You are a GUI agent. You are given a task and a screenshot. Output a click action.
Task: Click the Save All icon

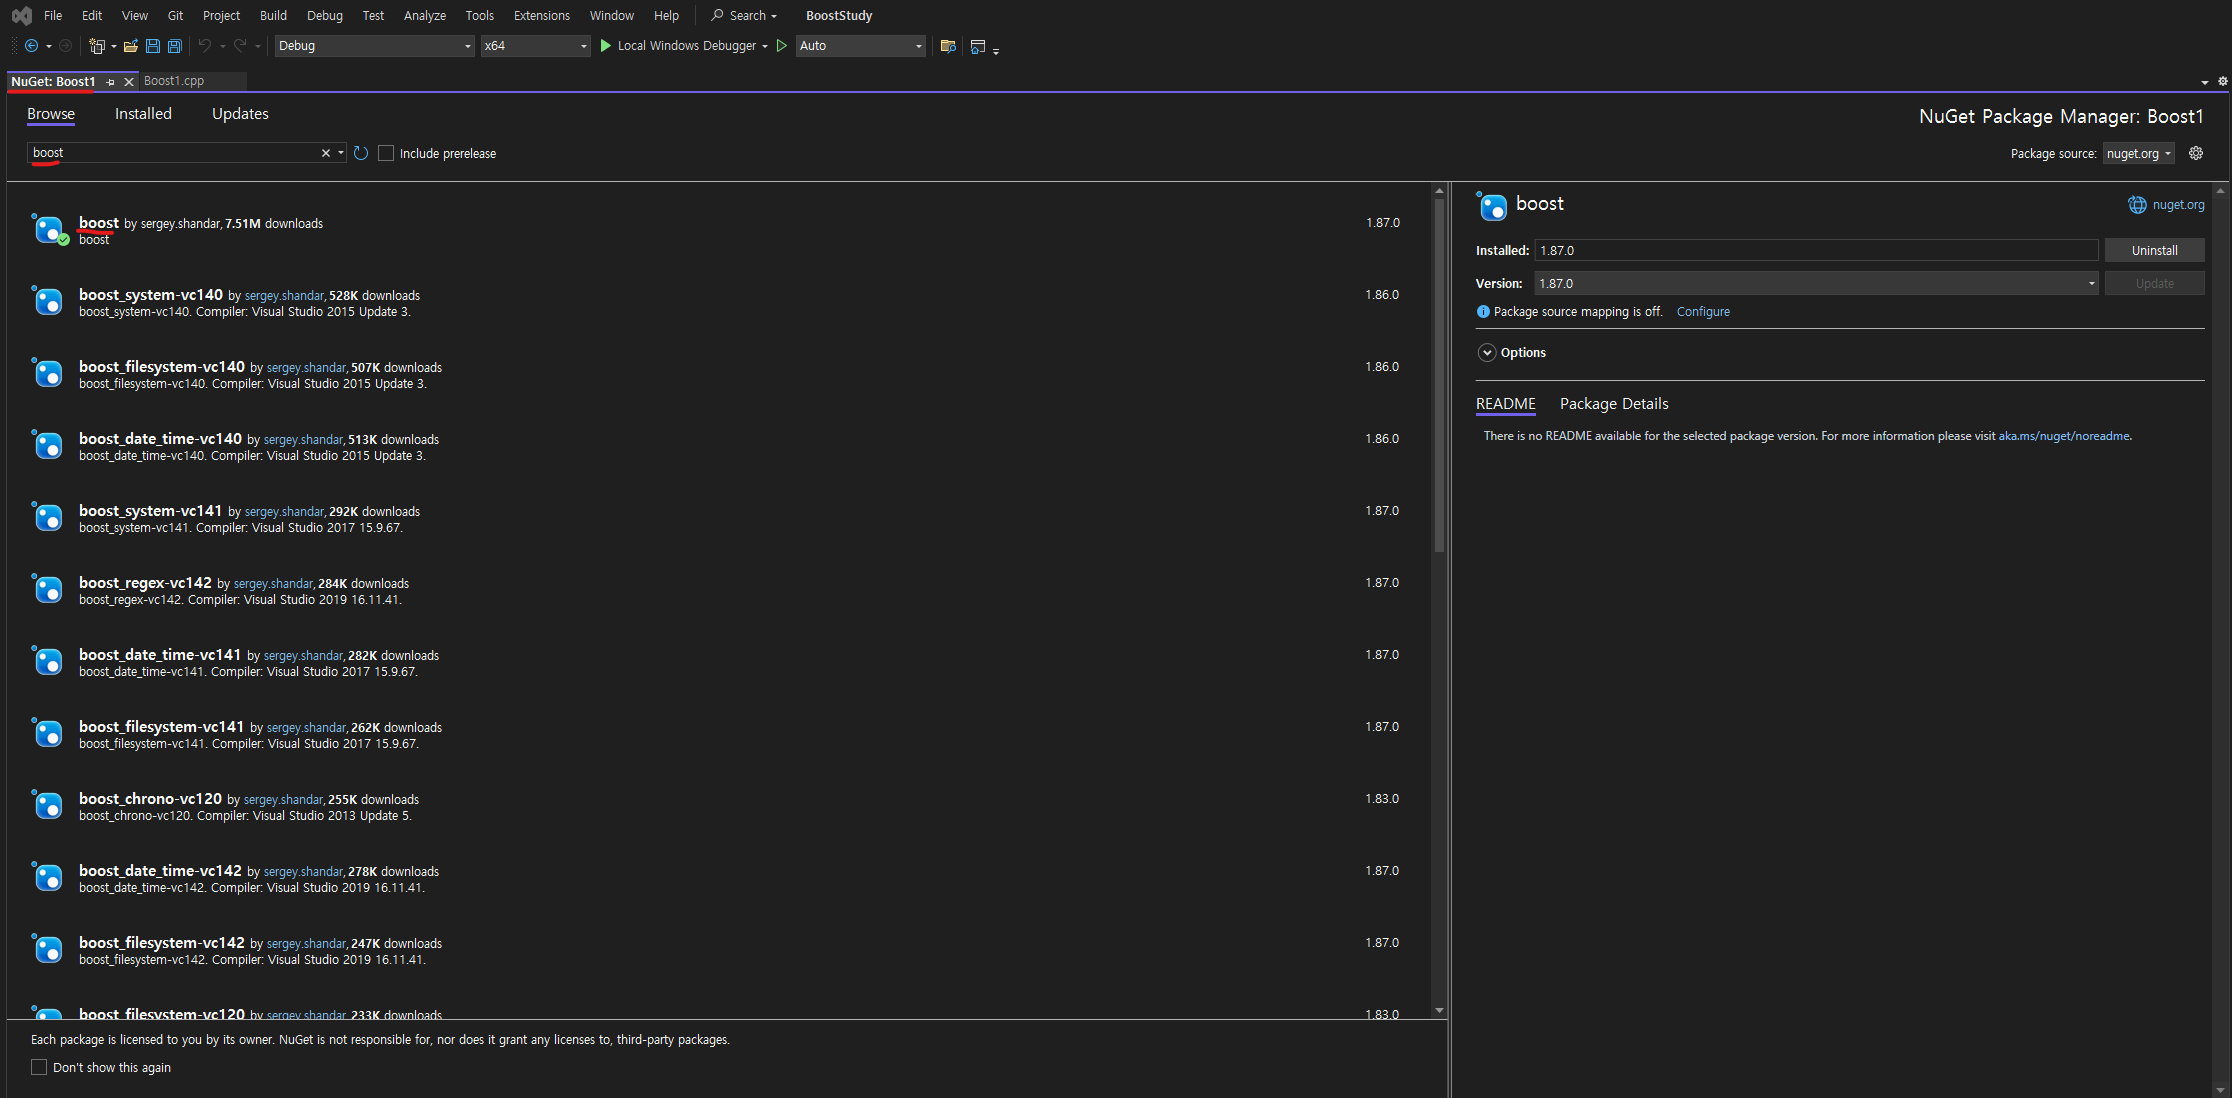point(175,46)
